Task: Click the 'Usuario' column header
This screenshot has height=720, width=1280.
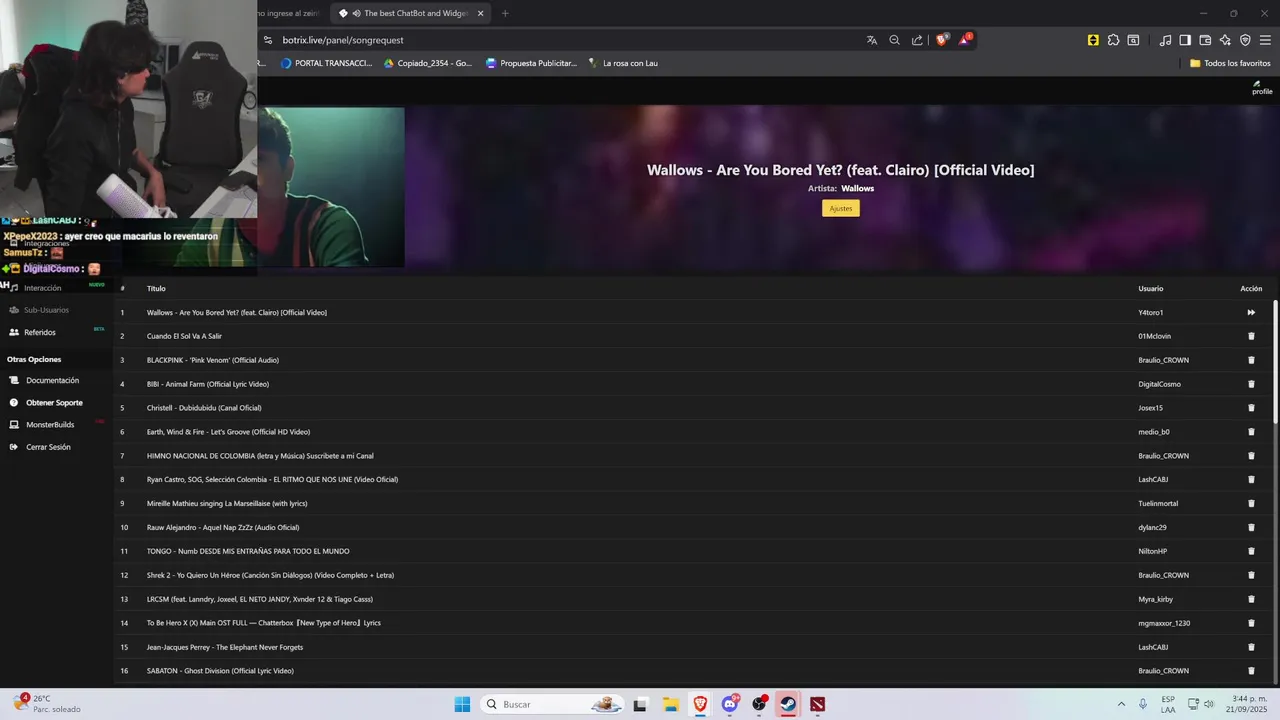Action: coord(1150,288)
